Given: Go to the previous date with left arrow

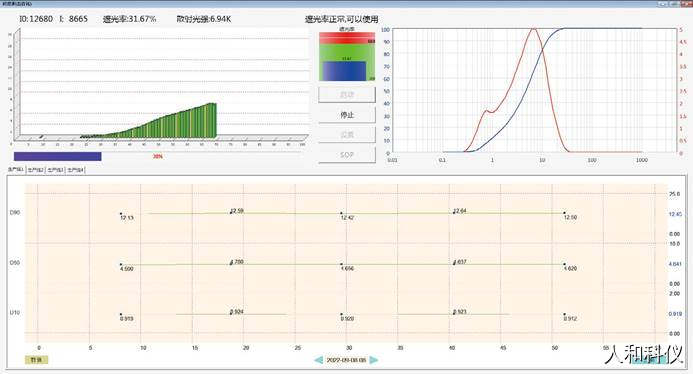Looking at the screenshot, I should 318,360.
